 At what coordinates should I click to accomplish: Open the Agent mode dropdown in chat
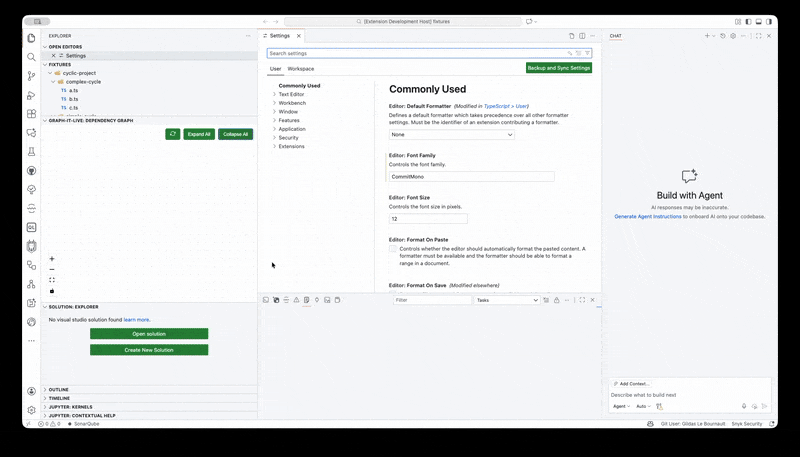tap(621, 406)
